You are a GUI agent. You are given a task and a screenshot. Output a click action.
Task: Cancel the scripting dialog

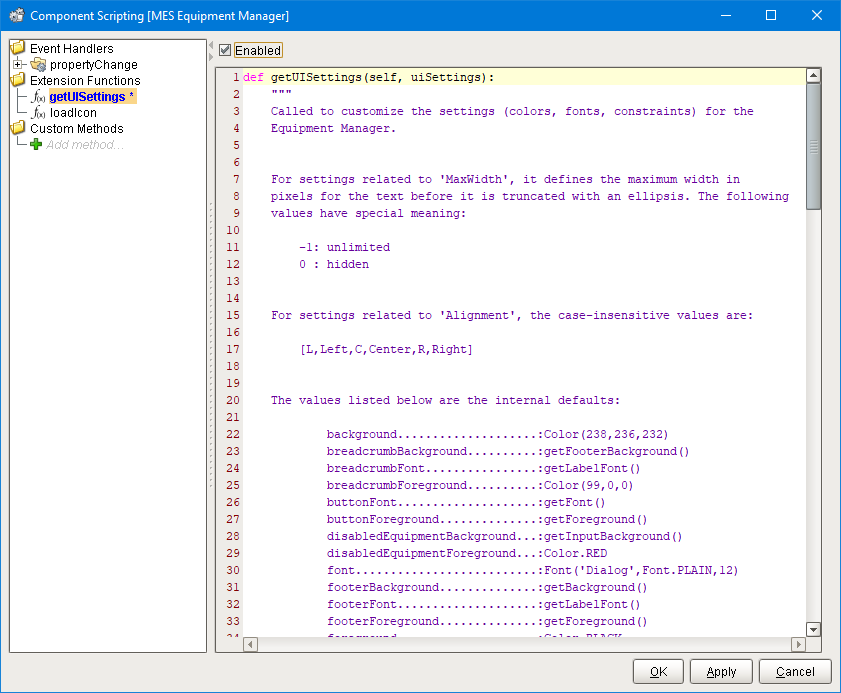[x=794, y=671]
